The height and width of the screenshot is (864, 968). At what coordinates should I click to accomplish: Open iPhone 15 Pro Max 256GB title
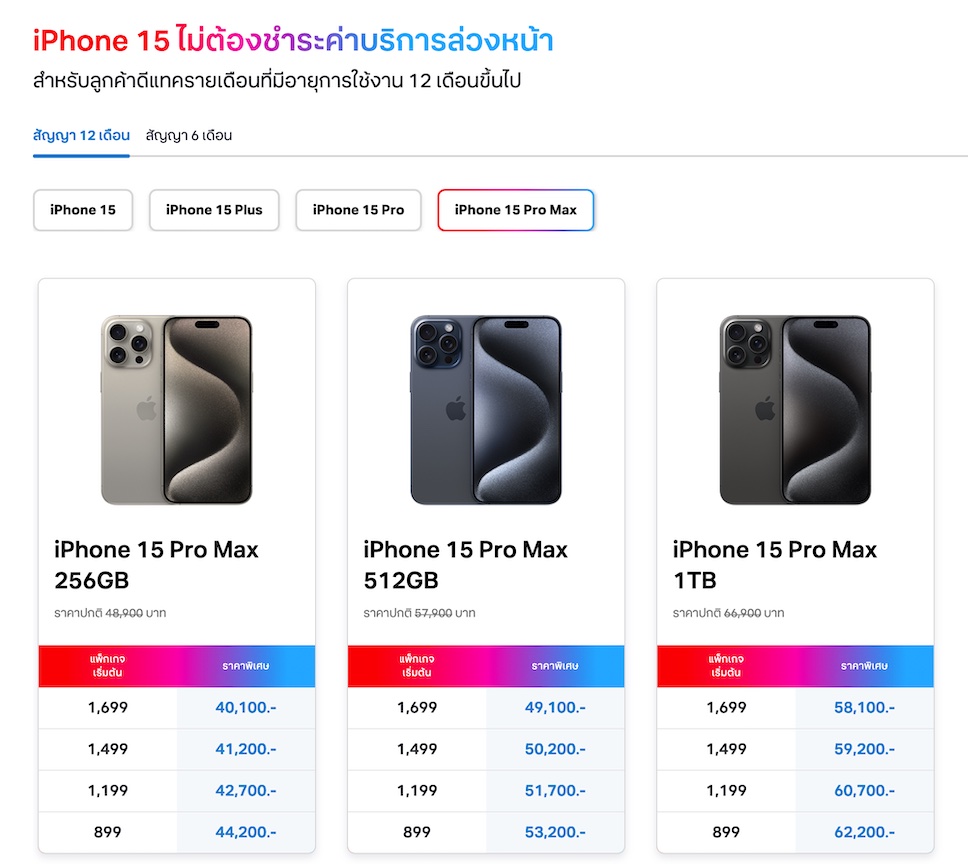[156, 565]
